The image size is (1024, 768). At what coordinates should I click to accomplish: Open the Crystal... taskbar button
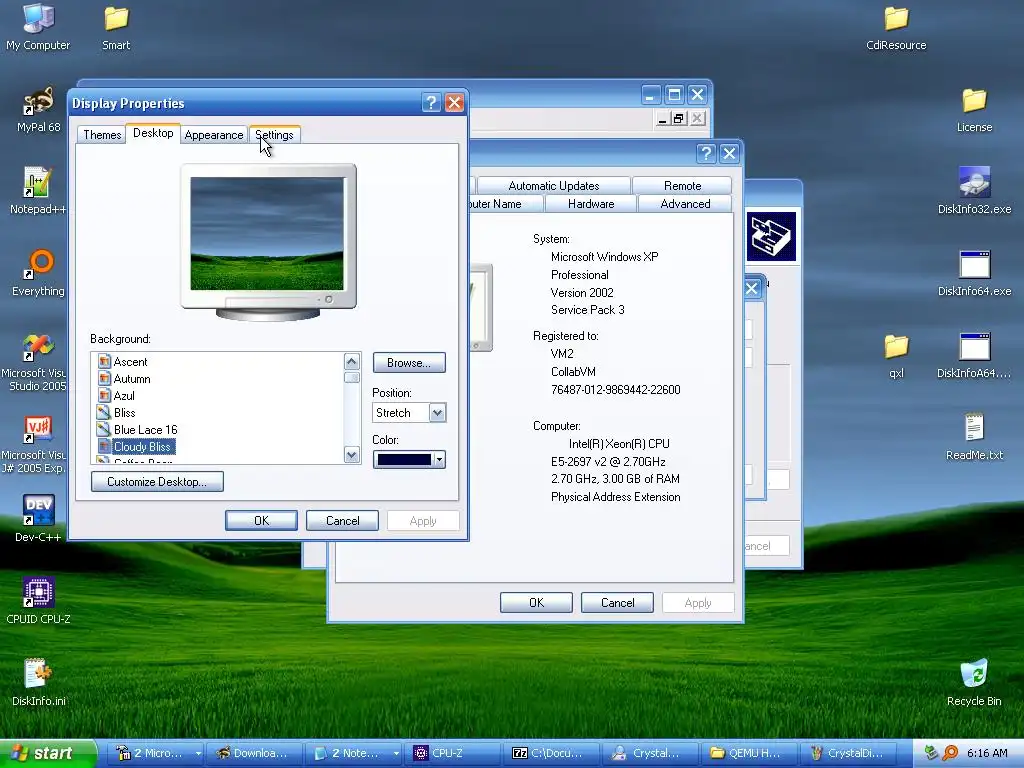649,753
